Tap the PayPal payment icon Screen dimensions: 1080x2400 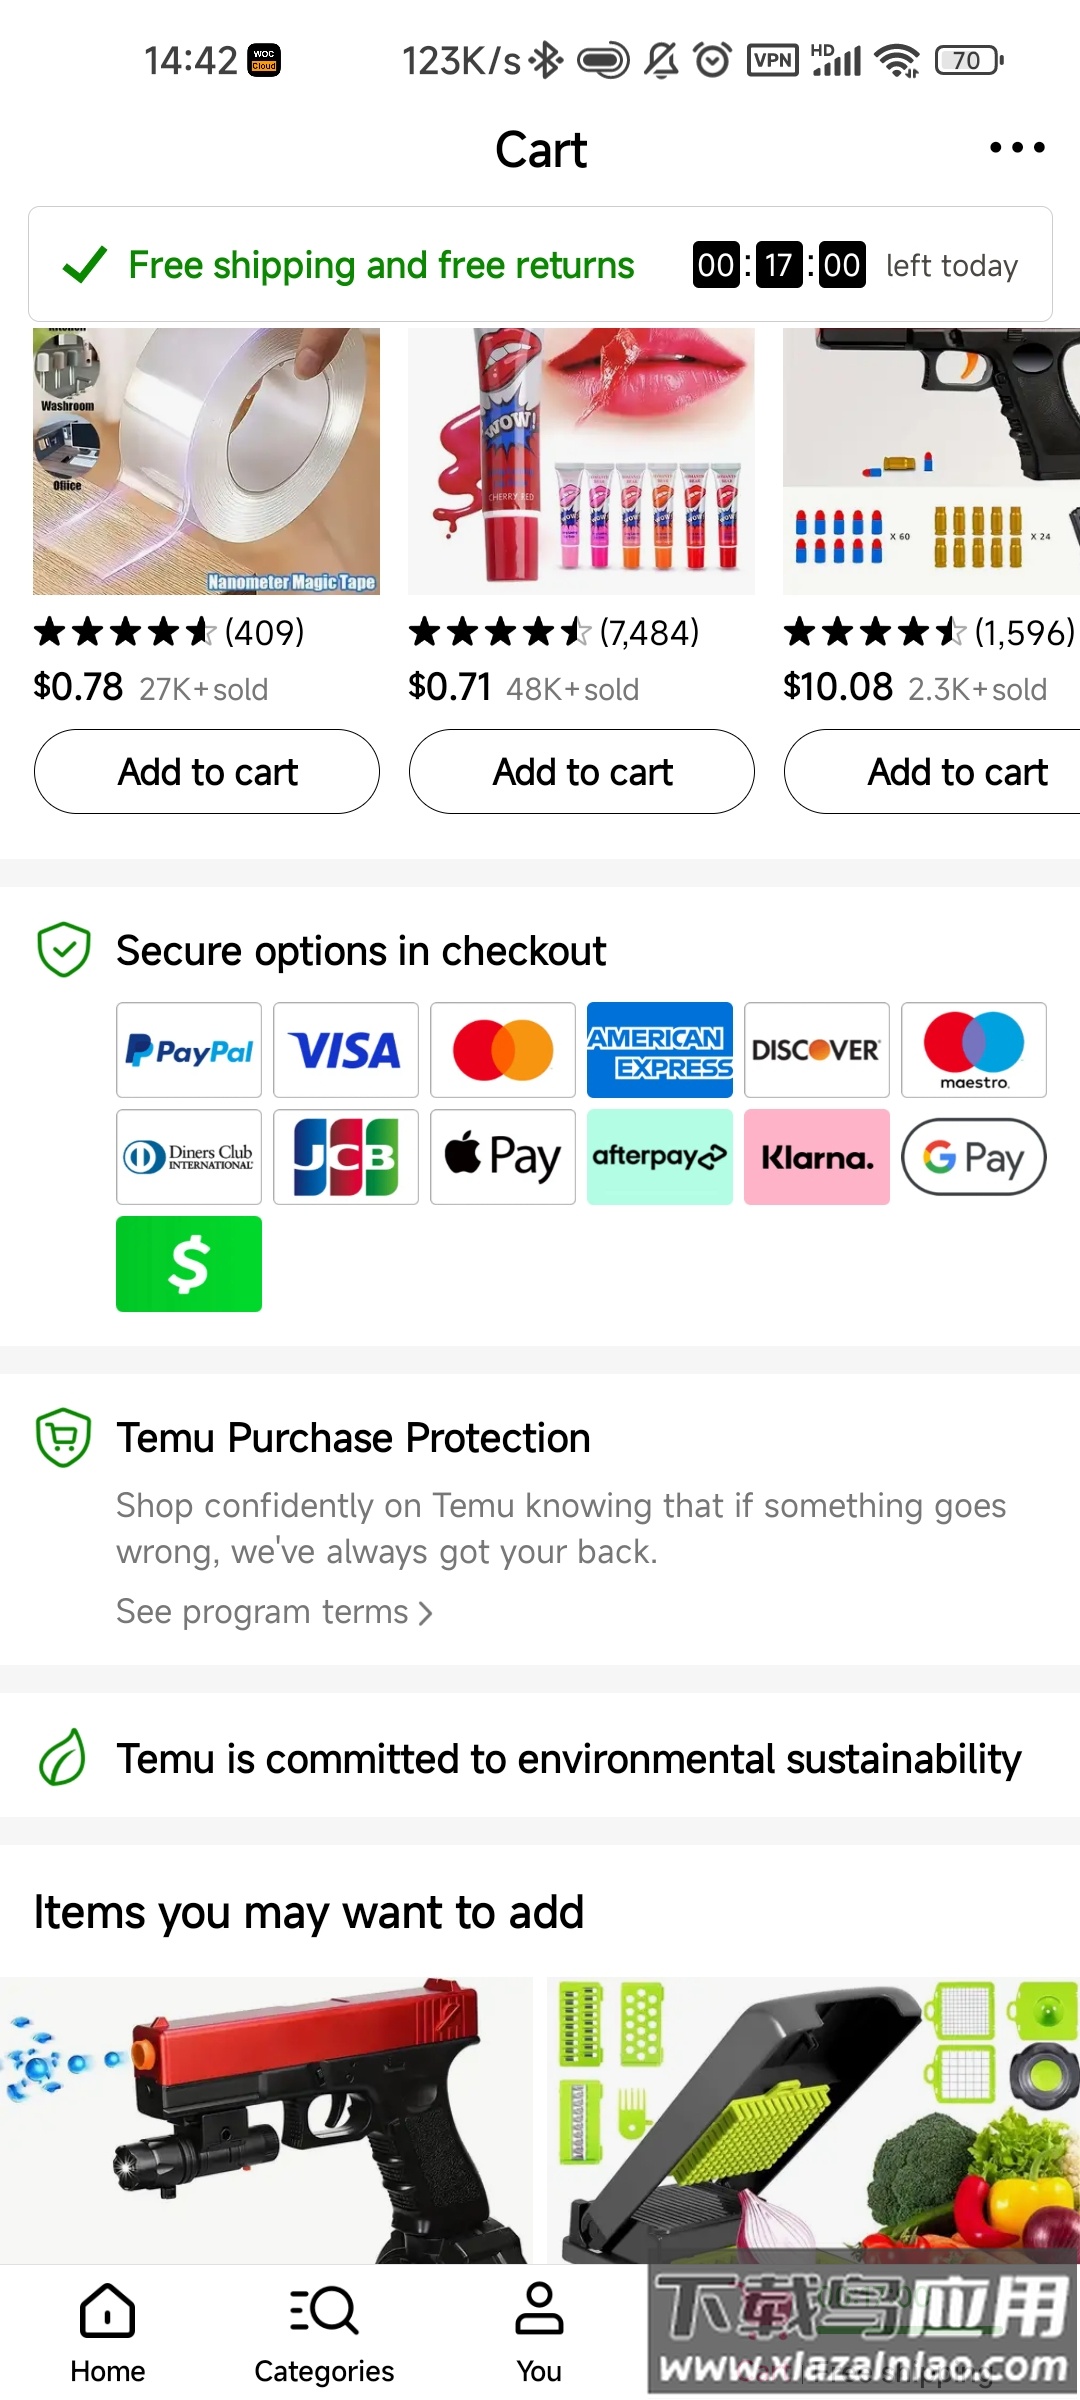pos(189,1050)
